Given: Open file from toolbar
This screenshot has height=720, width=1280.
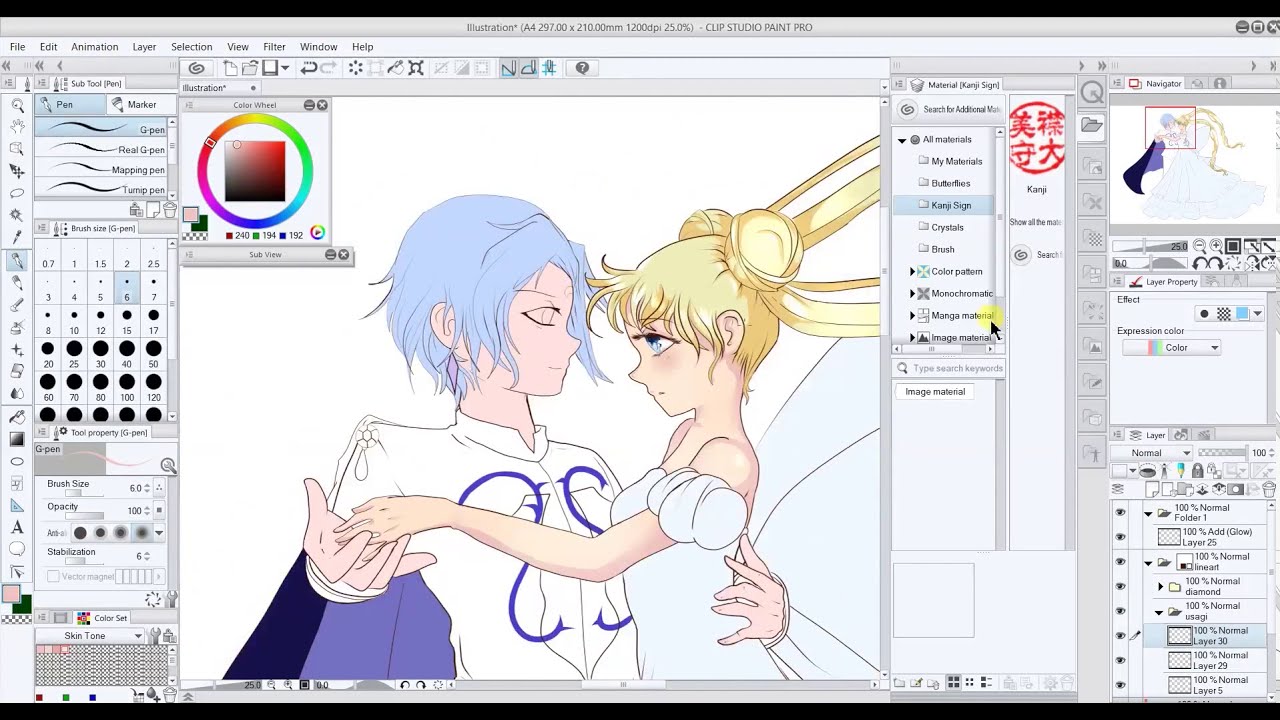Looking at the screenshot, I should pyautogui.click(x=250, y=68).
